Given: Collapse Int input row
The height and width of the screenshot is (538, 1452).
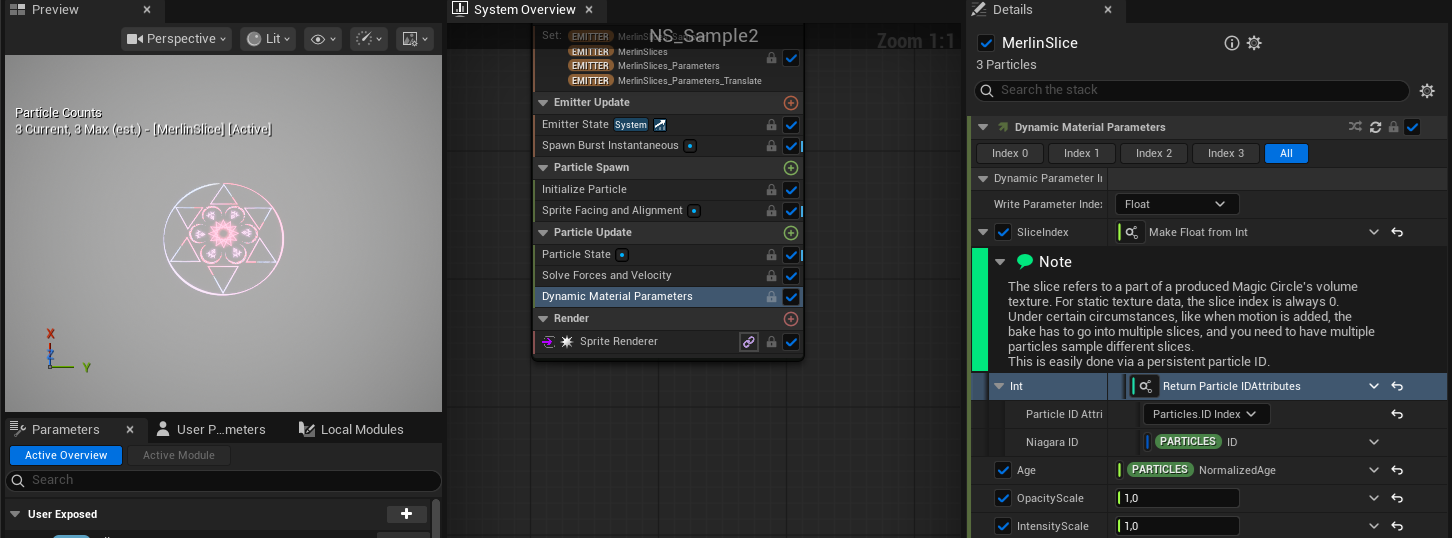Looking at the screenshot, I should pyautogui.click(x=999, y=386).
